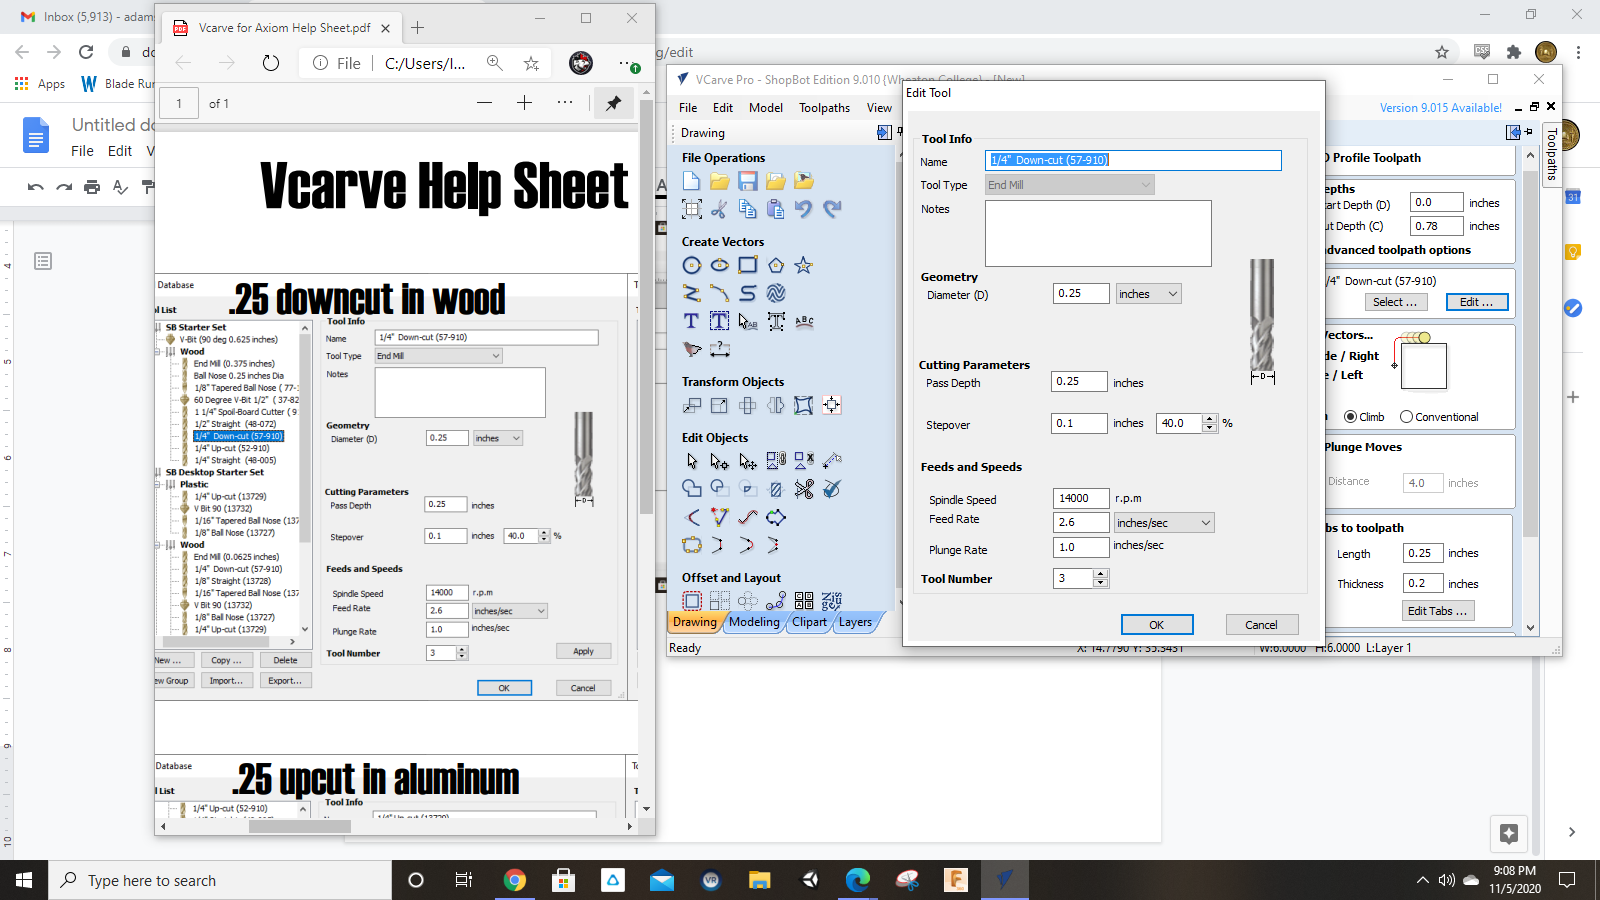Open Edge settings and more menu
Screen dimensions: 1600x900
pos(628,63)
